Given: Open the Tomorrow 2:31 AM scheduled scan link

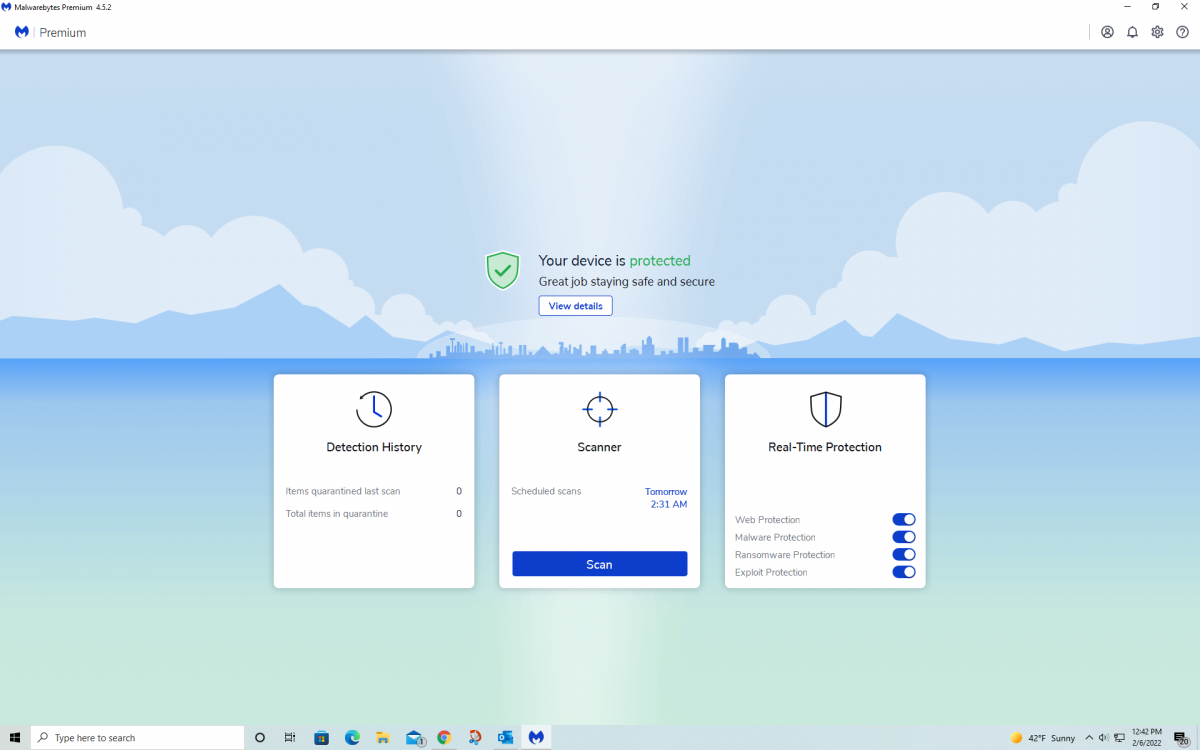Looking at the screenshot, I should [x=666, y=498].
